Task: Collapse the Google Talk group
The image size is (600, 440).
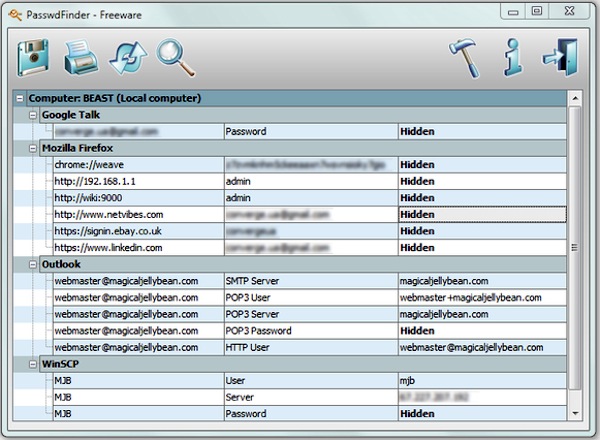Action: [33, 115]
